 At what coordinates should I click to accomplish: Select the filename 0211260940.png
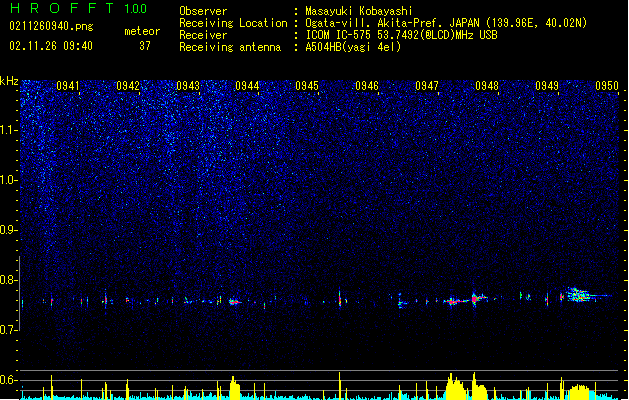(x=51, y=26)
